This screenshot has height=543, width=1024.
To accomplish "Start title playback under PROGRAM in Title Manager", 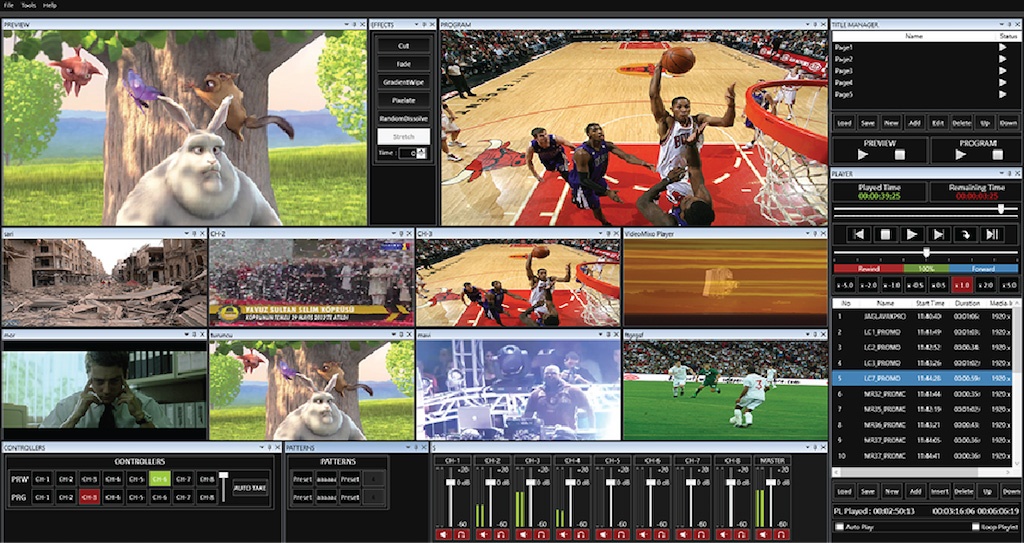I will [x=961, y=155].
